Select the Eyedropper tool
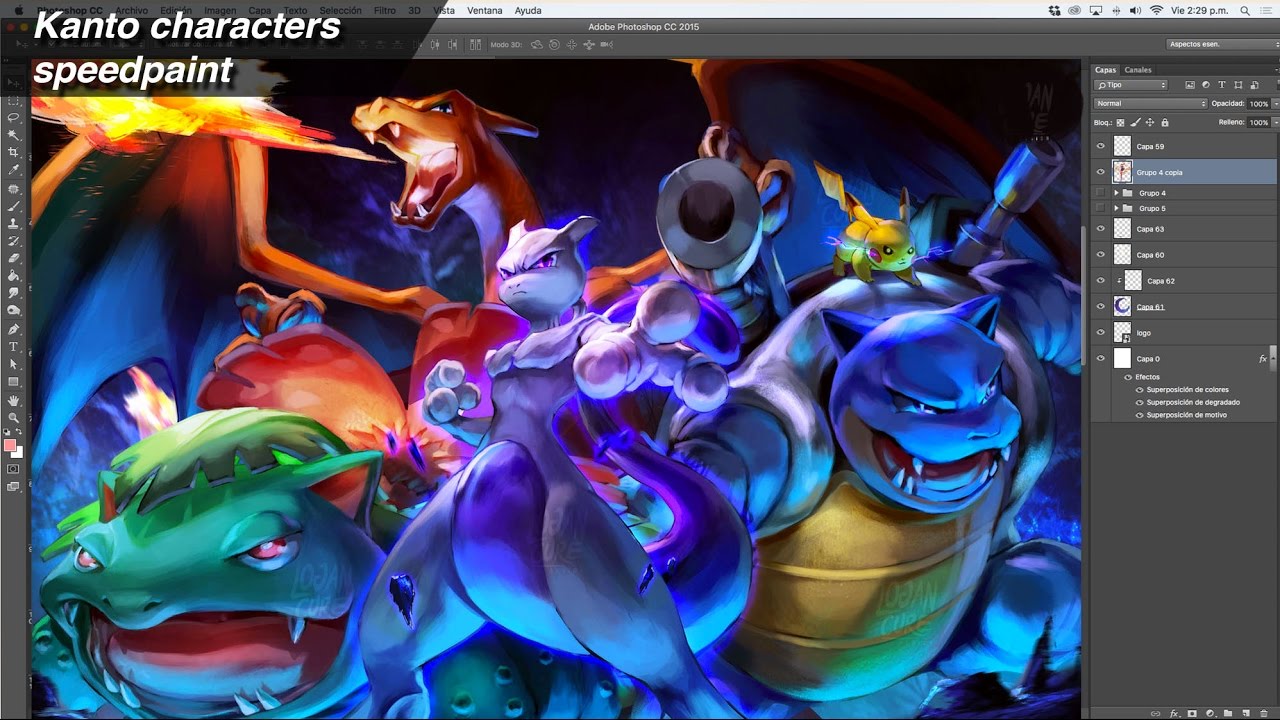 13,170
